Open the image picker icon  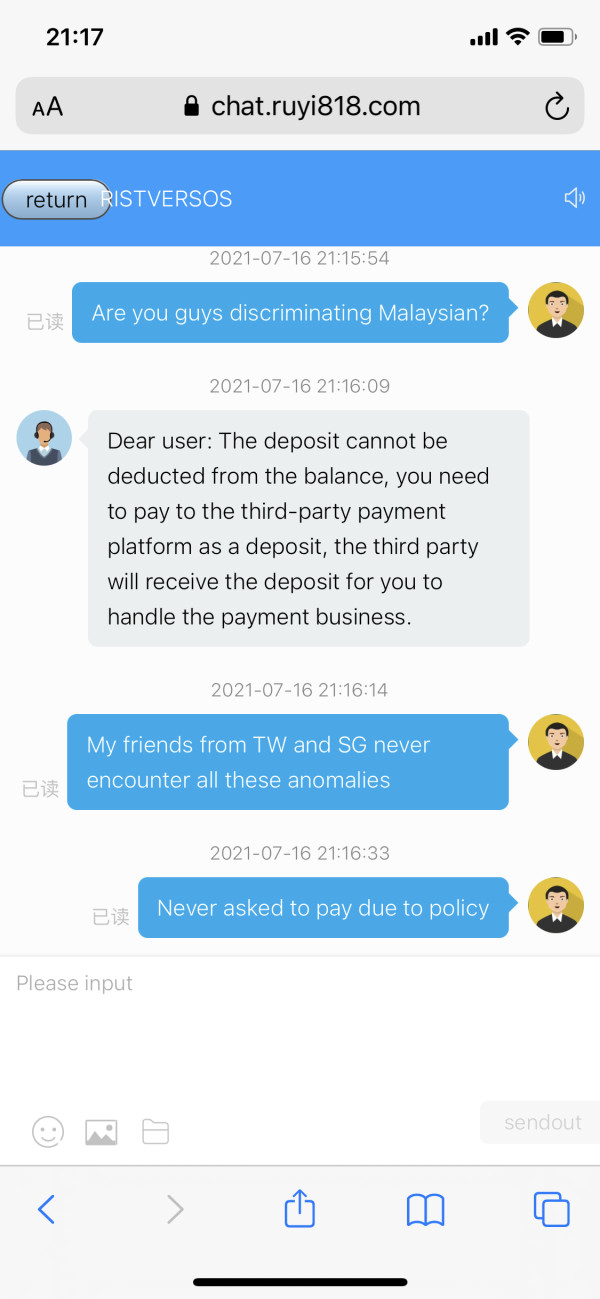[x=101, y=1131]
